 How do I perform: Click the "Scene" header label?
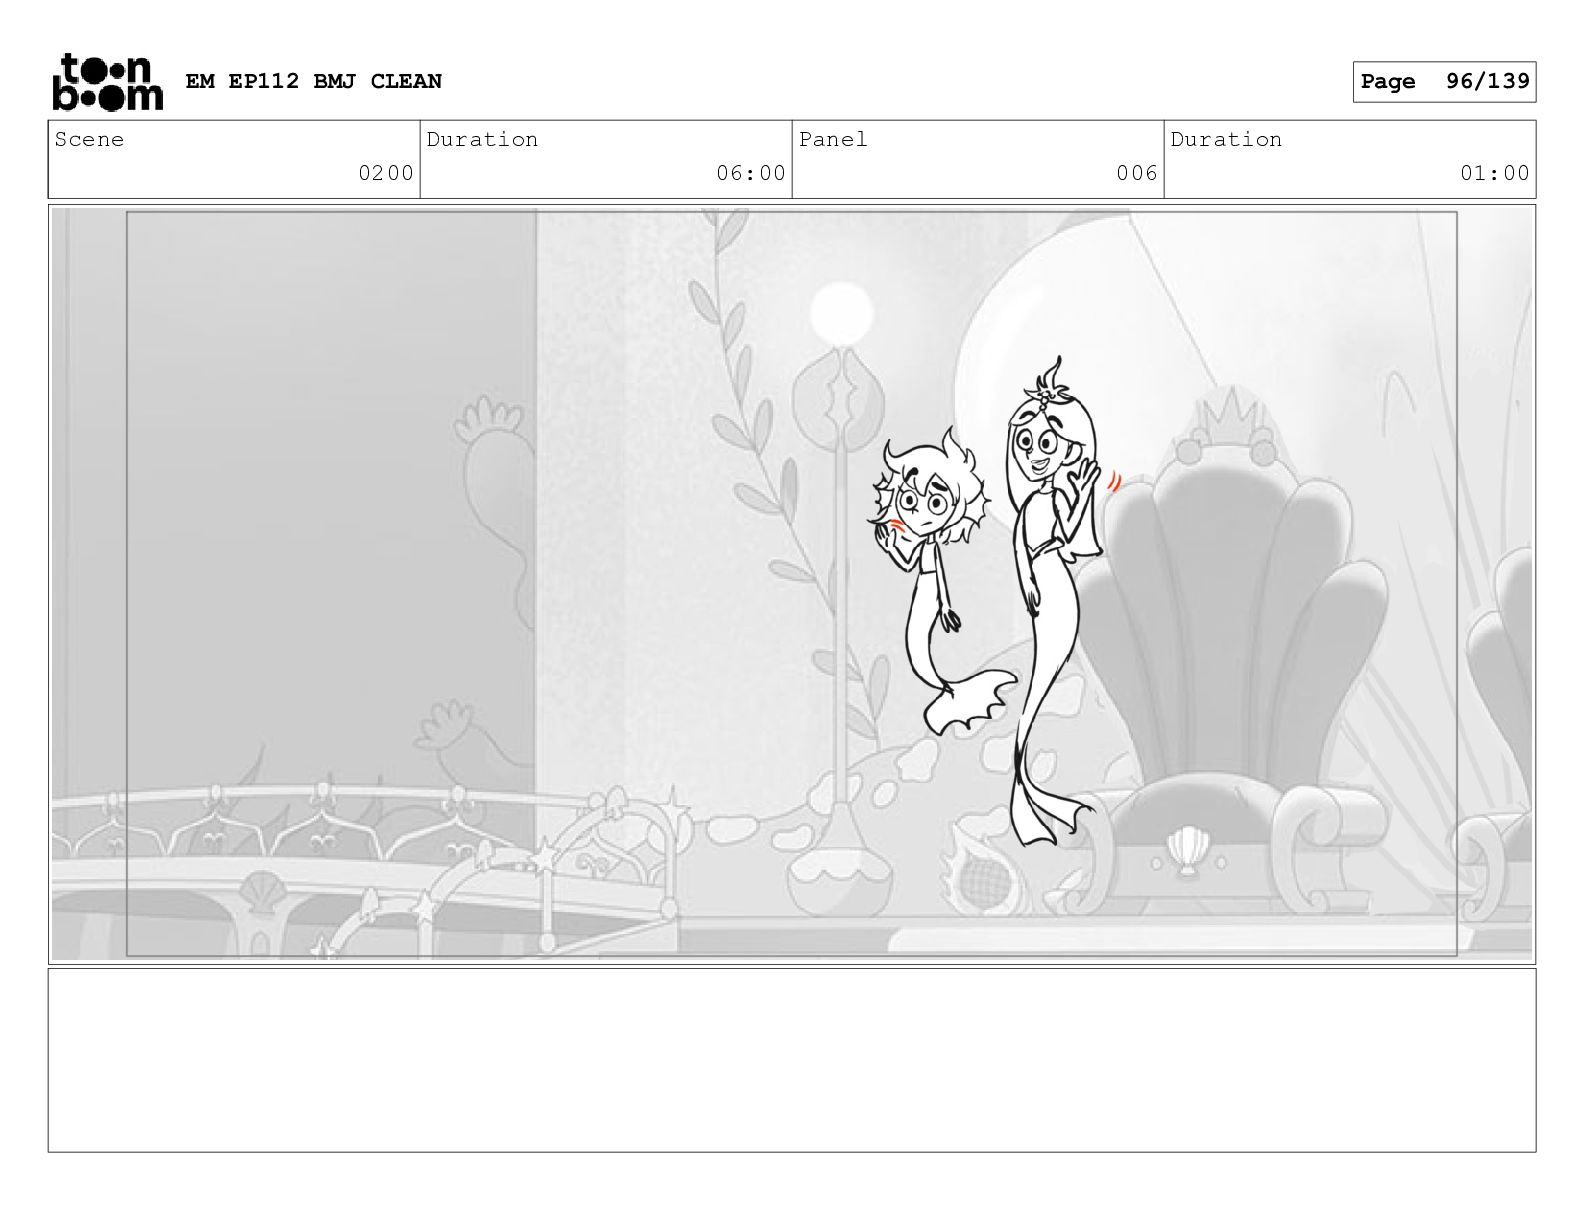[90, 140]
